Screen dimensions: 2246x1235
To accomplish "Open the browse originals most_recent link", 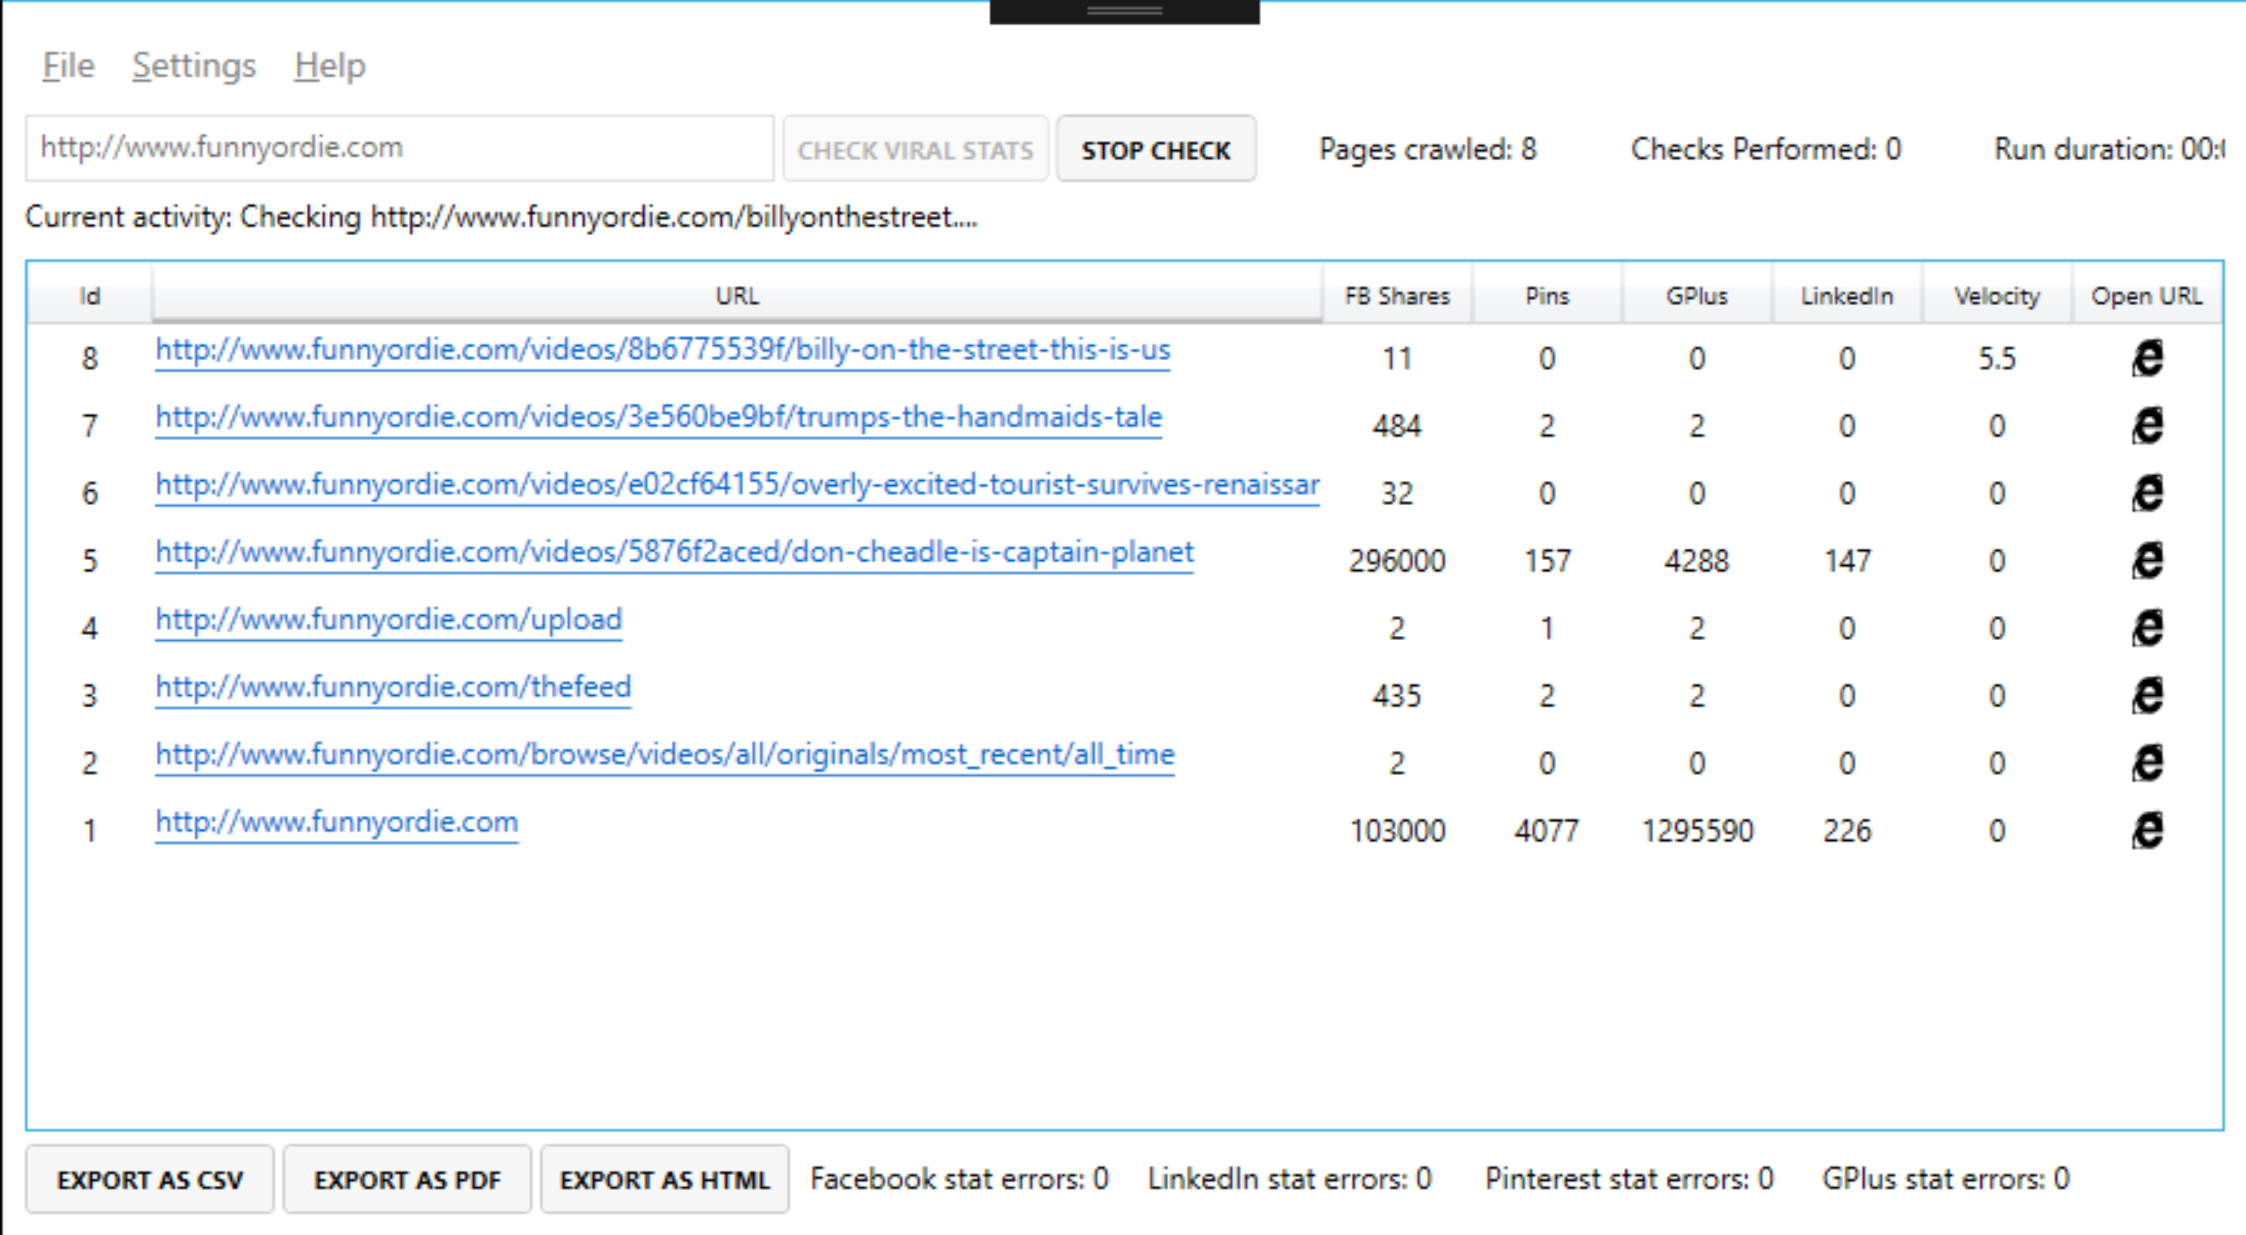I will [x=664, y=755].
